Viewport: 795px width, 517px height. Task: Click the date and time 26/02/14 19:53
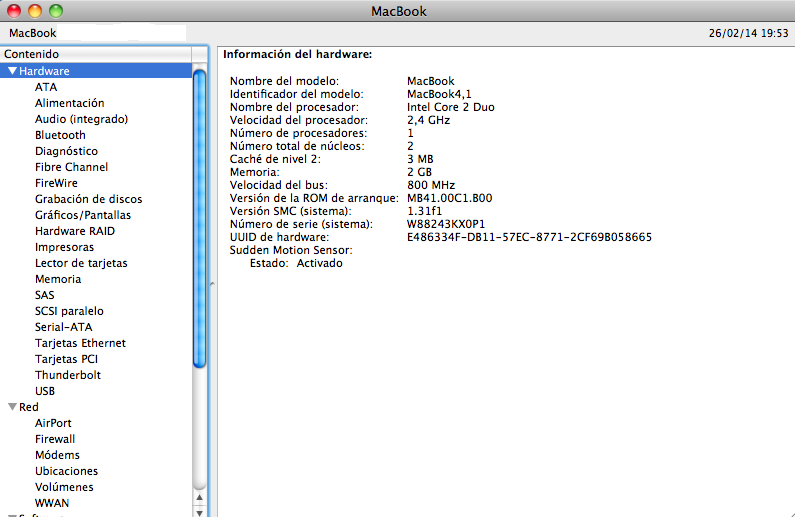(x=748, y=33)
